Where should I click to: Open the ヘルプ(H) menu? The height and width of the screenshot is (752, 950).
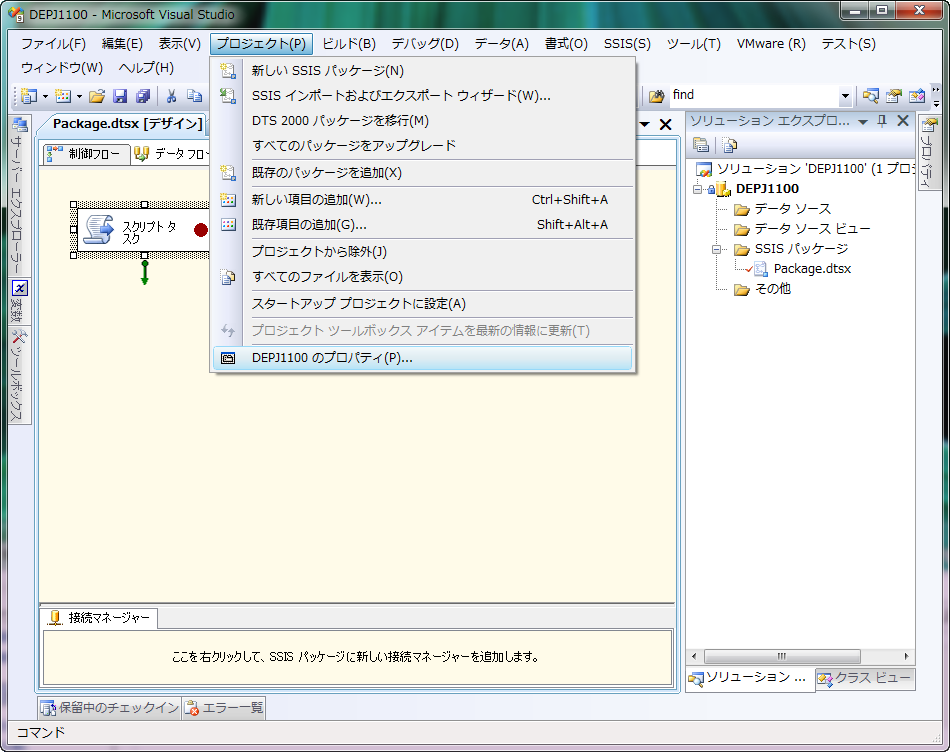click(146, 67)
